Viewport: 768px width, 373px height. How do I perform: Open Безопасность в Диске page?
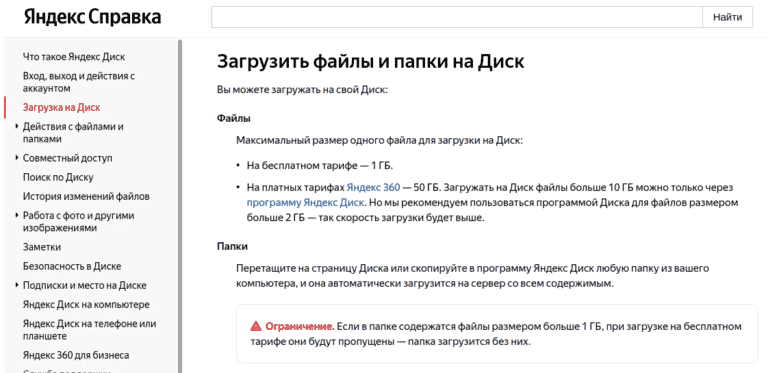pyautogui.click(x=72, y=266)
